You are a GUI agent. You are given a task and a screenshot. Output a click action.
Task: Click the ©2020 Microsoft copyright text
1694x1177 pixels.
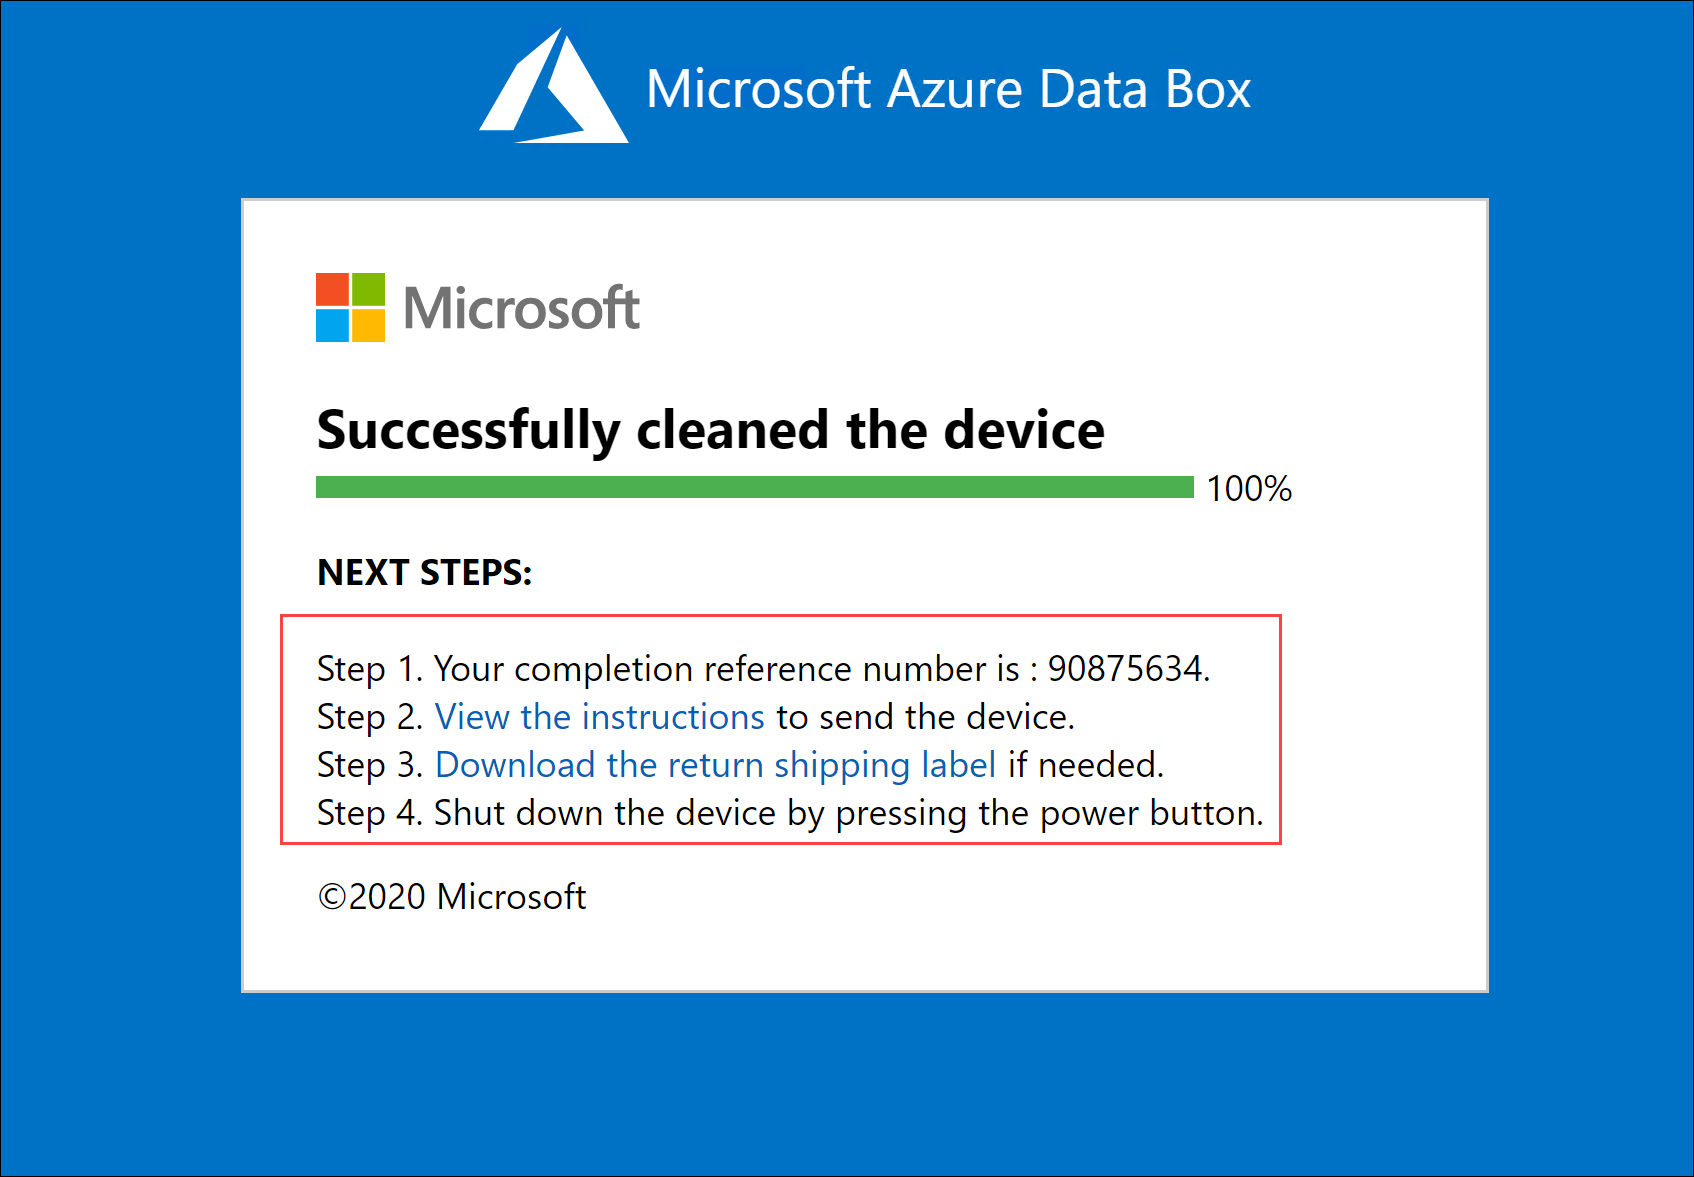coord(452,897)
